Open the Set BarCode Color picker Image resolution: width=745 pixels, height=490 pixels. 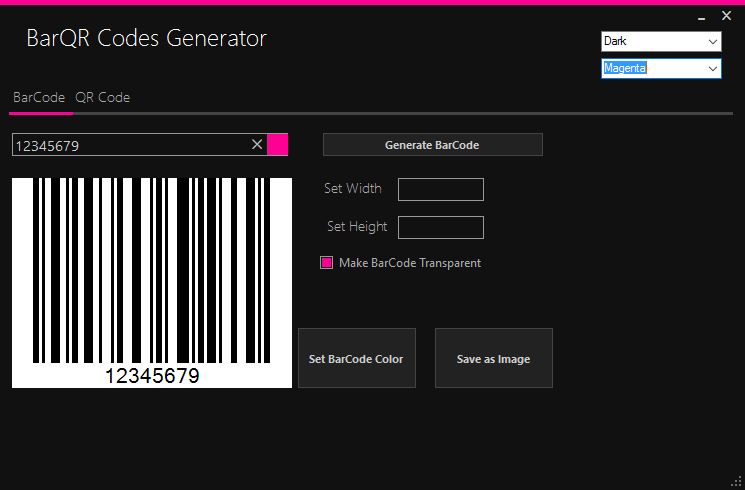tap(356, 359)
